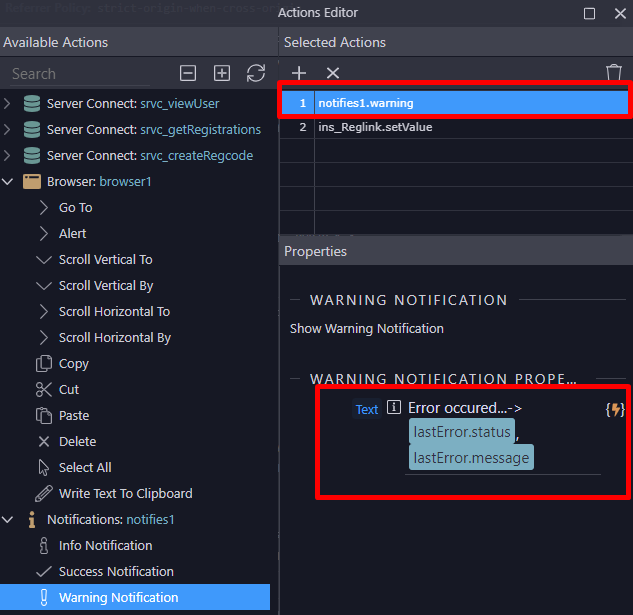The height and width of the screenshot is (615, 633).
Task: Click the Warning Notification exclamation icon
Action: 44,597
